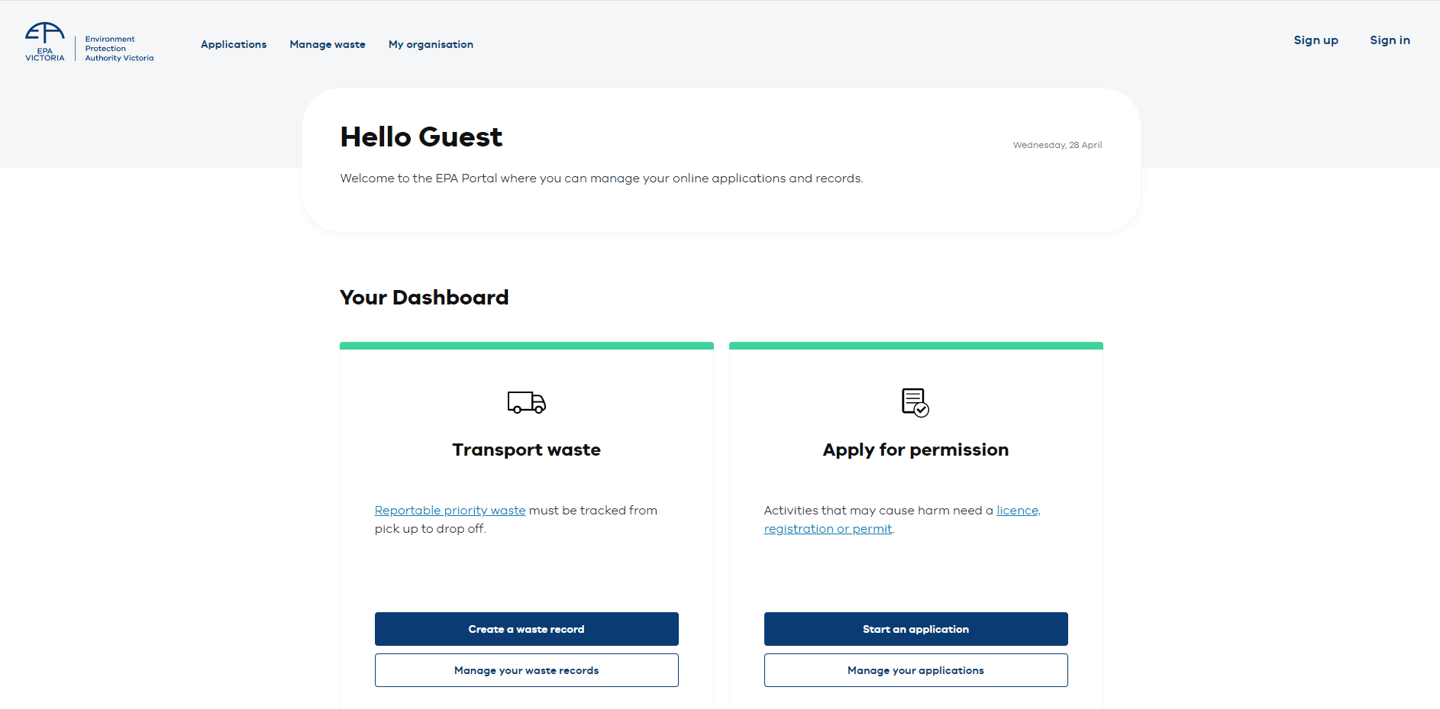Click Manage your waste records button

[526, 670]
